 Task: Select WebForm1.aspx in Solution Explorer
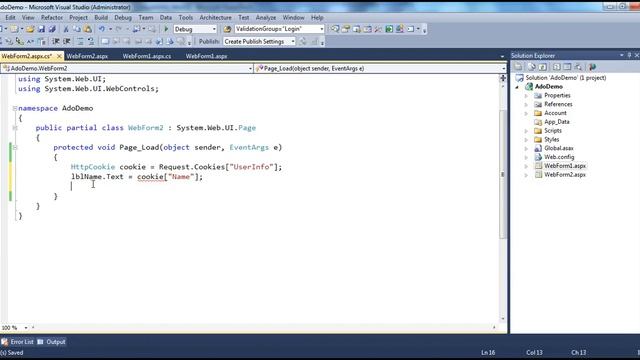tap(565, 166)
